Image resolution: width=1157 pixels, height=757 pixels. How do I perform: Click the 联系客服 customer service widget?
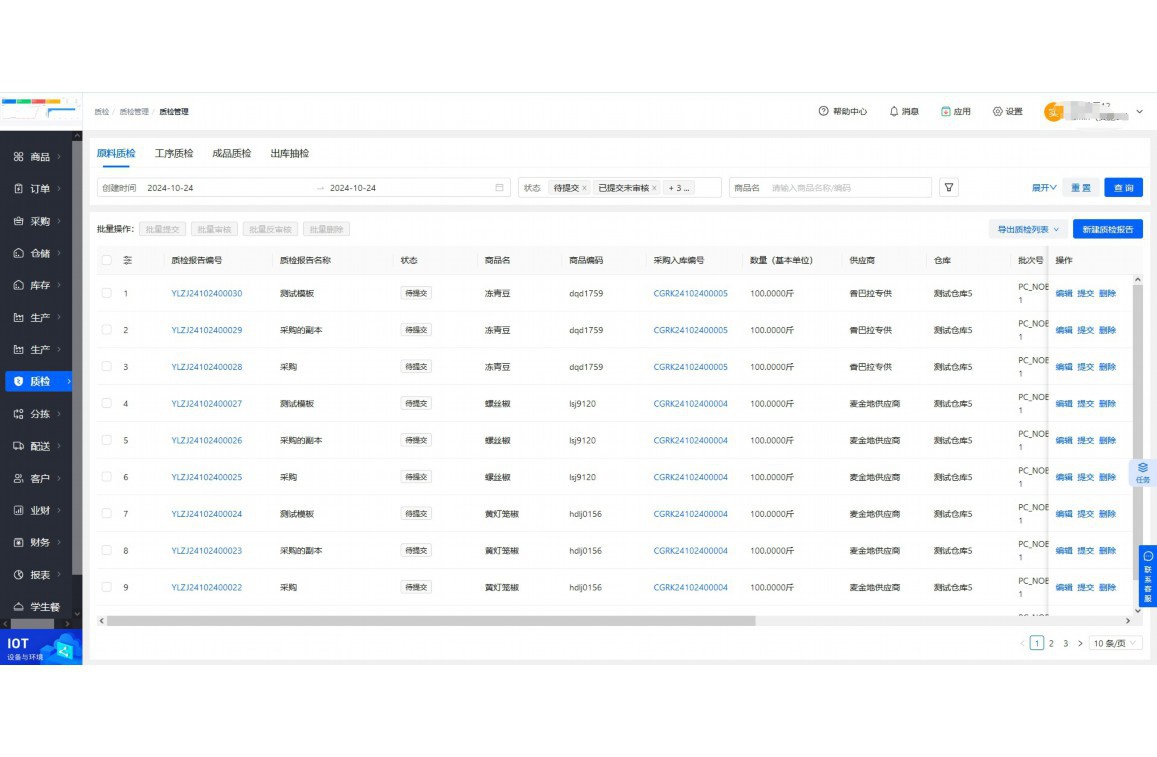click(1147, 577)
